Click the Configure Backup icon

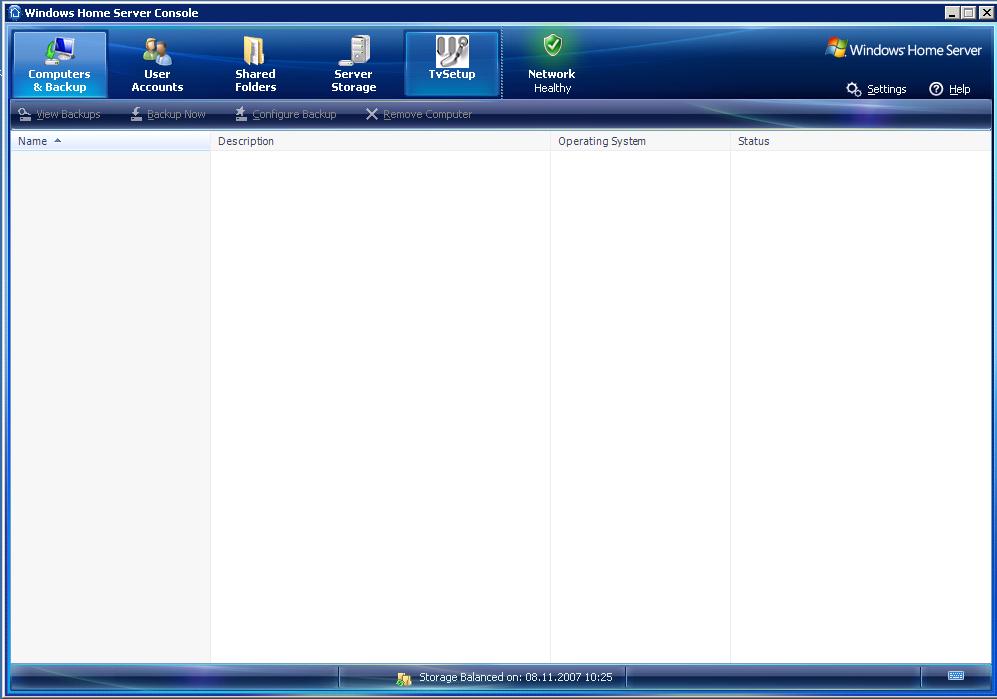pos(241,114)
